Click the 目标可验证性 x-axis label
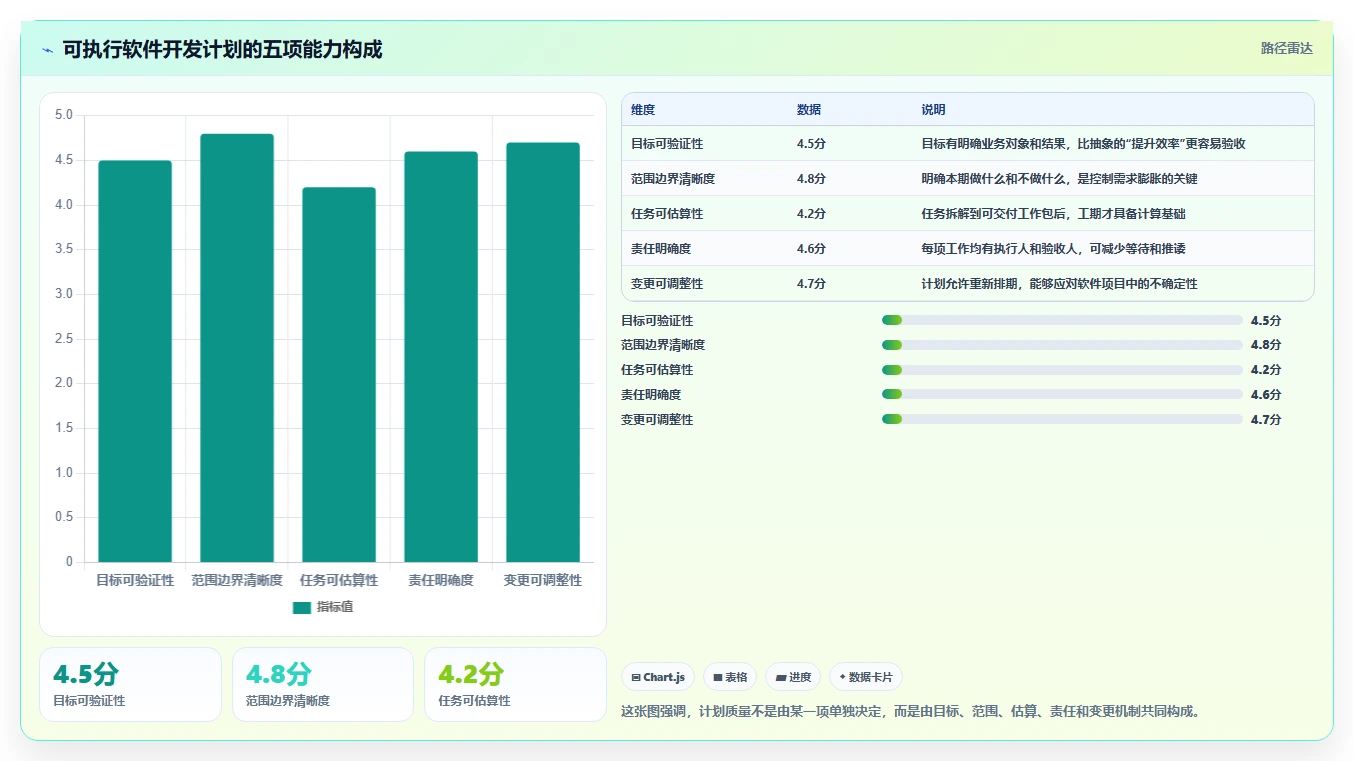Image resolution: width=1354 pixels, height=761 pixels. pos(135,580)
